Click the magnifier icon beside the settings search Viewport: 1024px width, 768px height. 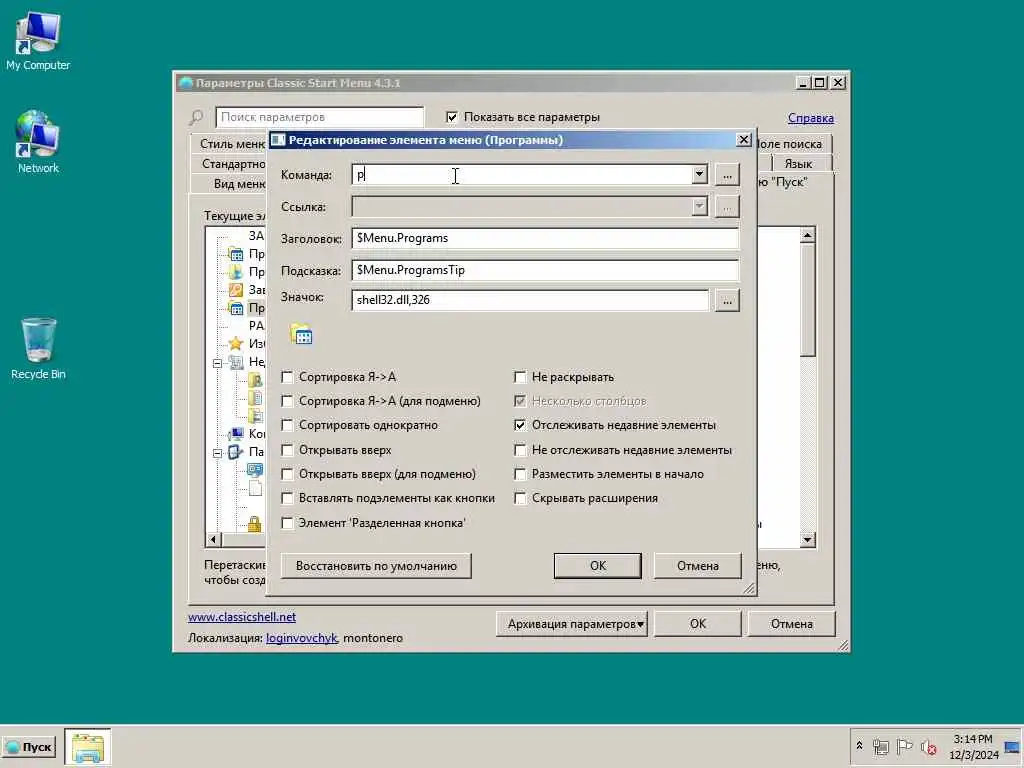[196, 118]
